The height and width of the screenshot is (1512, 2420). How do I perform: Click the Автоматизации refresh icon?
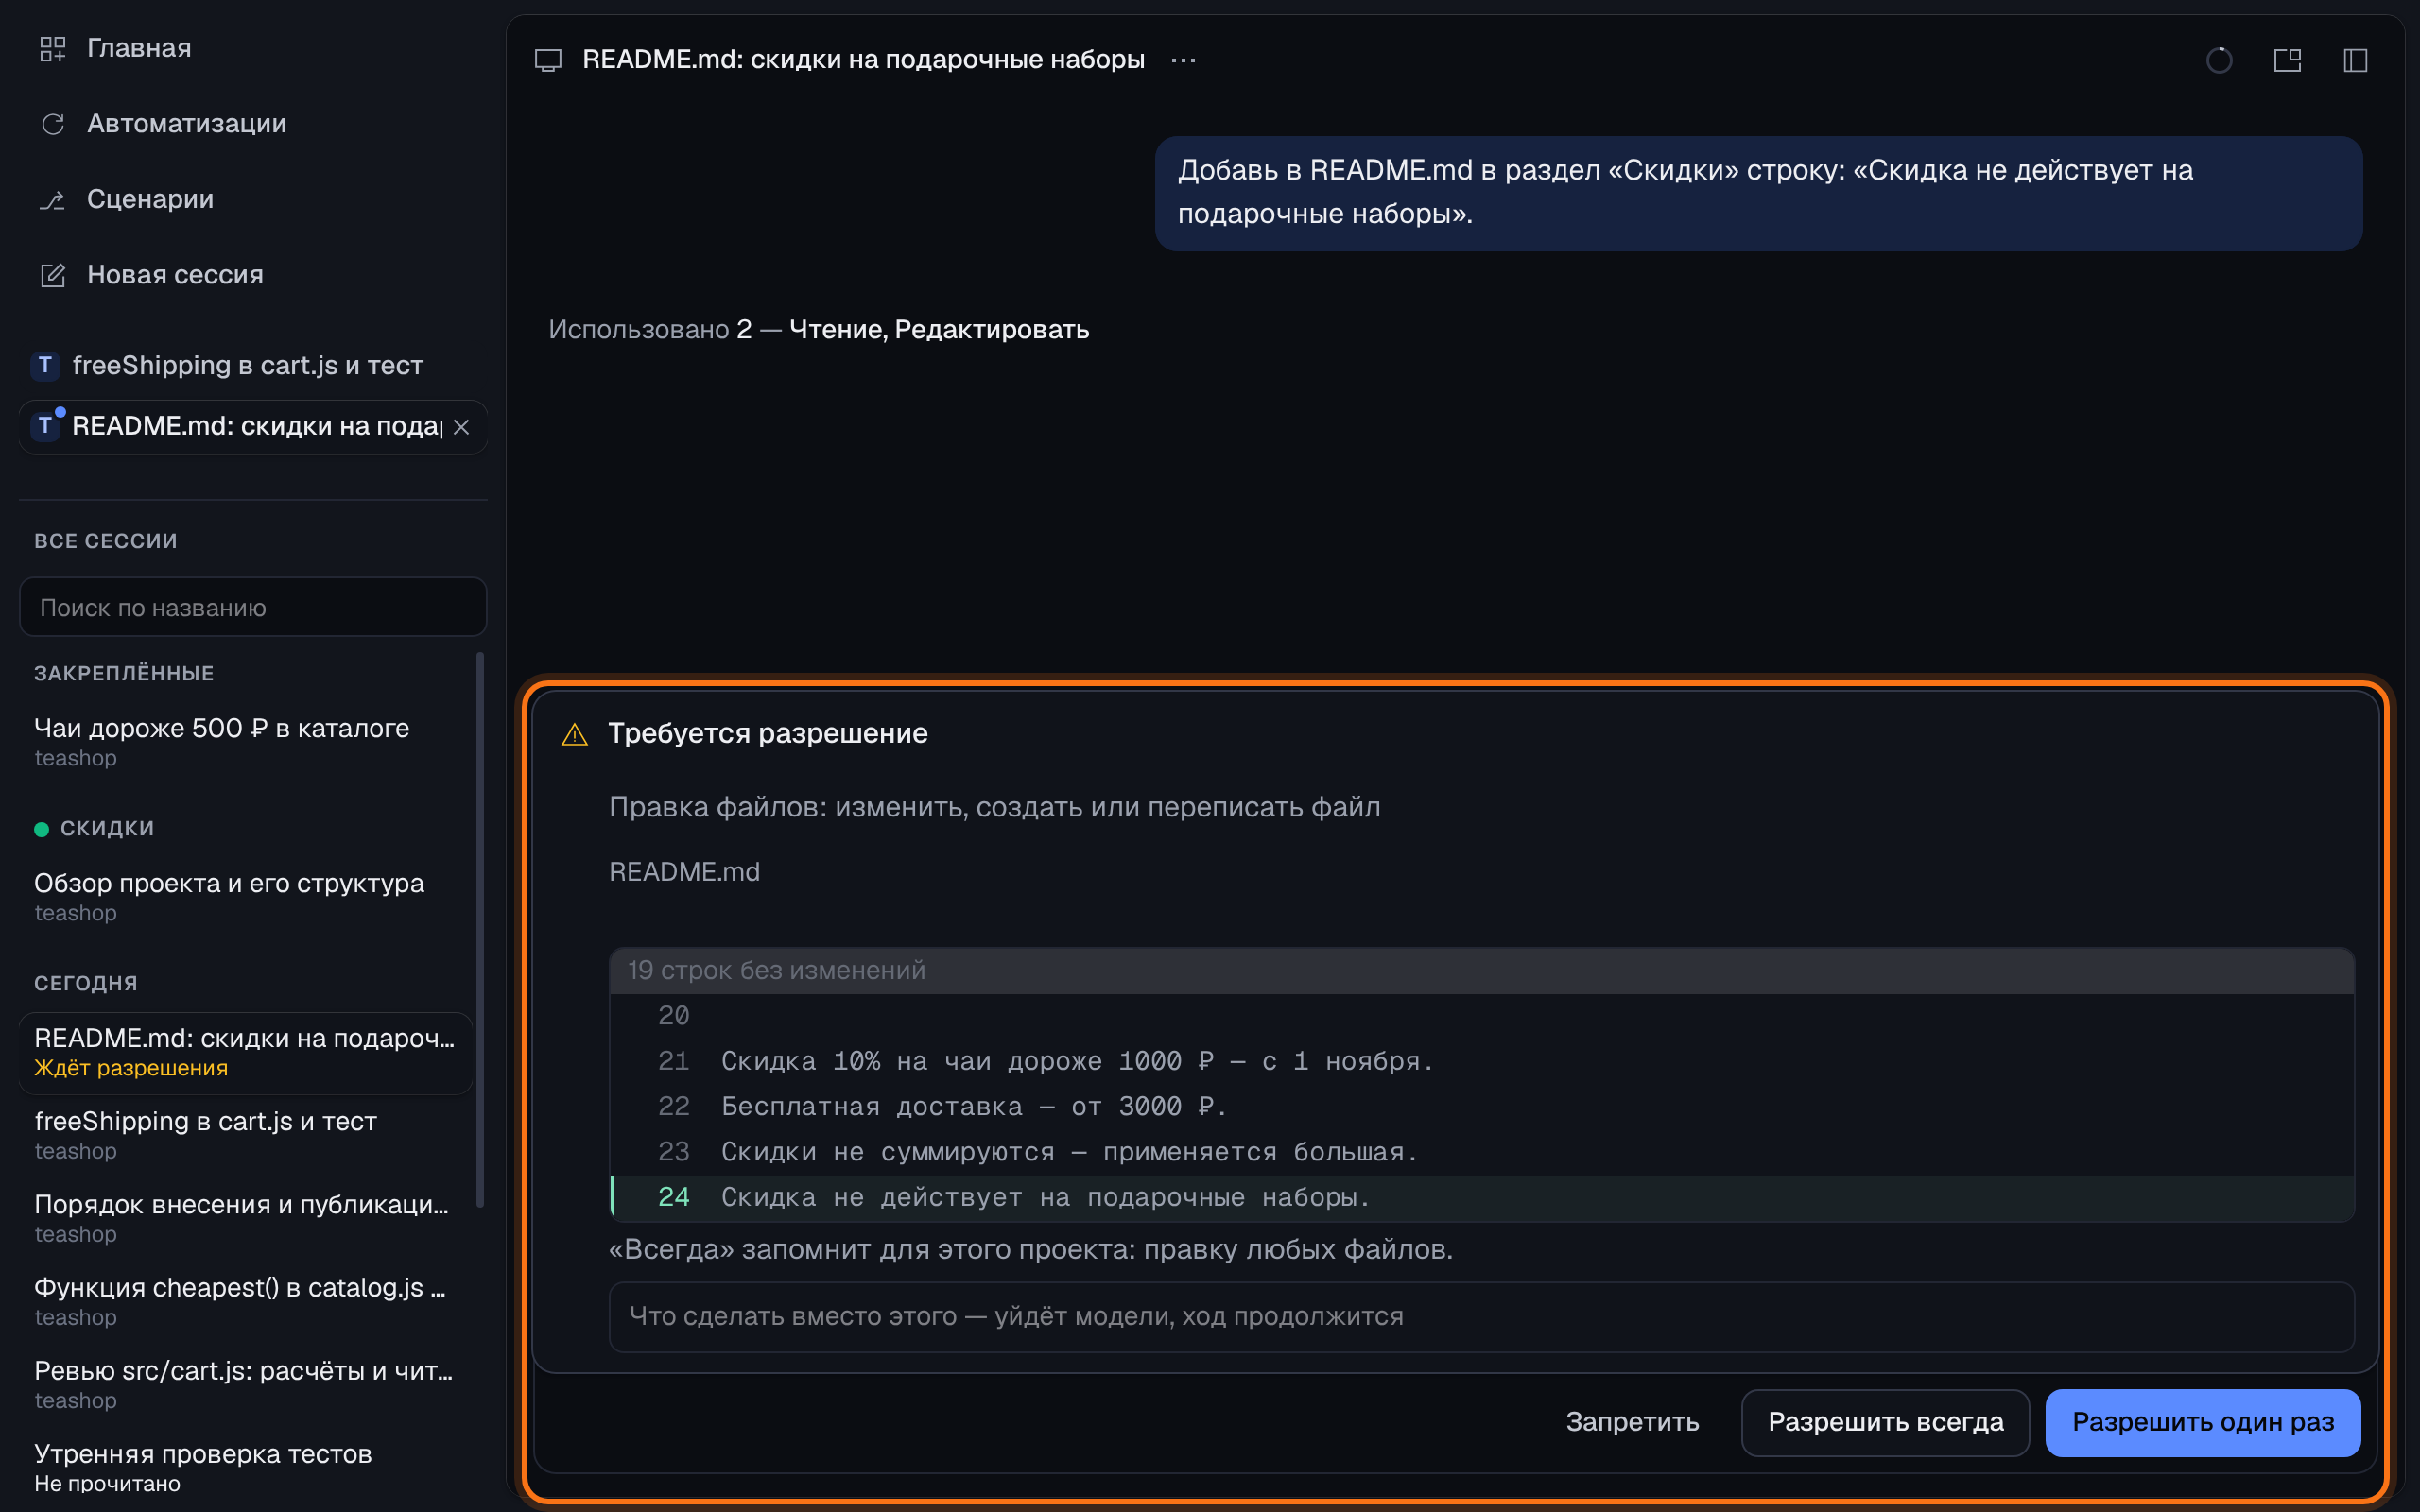click(x=52, y=124)
